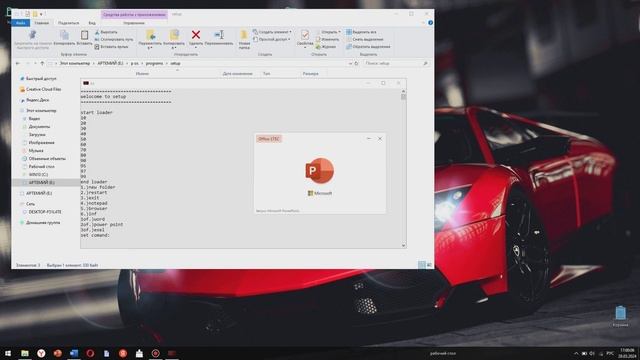This screenshot has width=640, height=360.
Task: Click Select all (Выделить все)
Action: (x=361, y=32)
